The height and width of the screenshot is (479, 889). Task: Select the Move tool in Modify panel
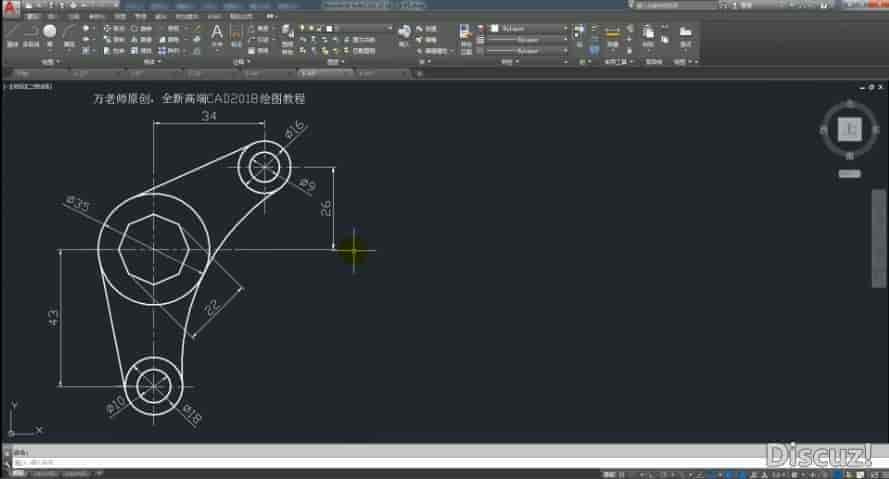tap(114, 28)
